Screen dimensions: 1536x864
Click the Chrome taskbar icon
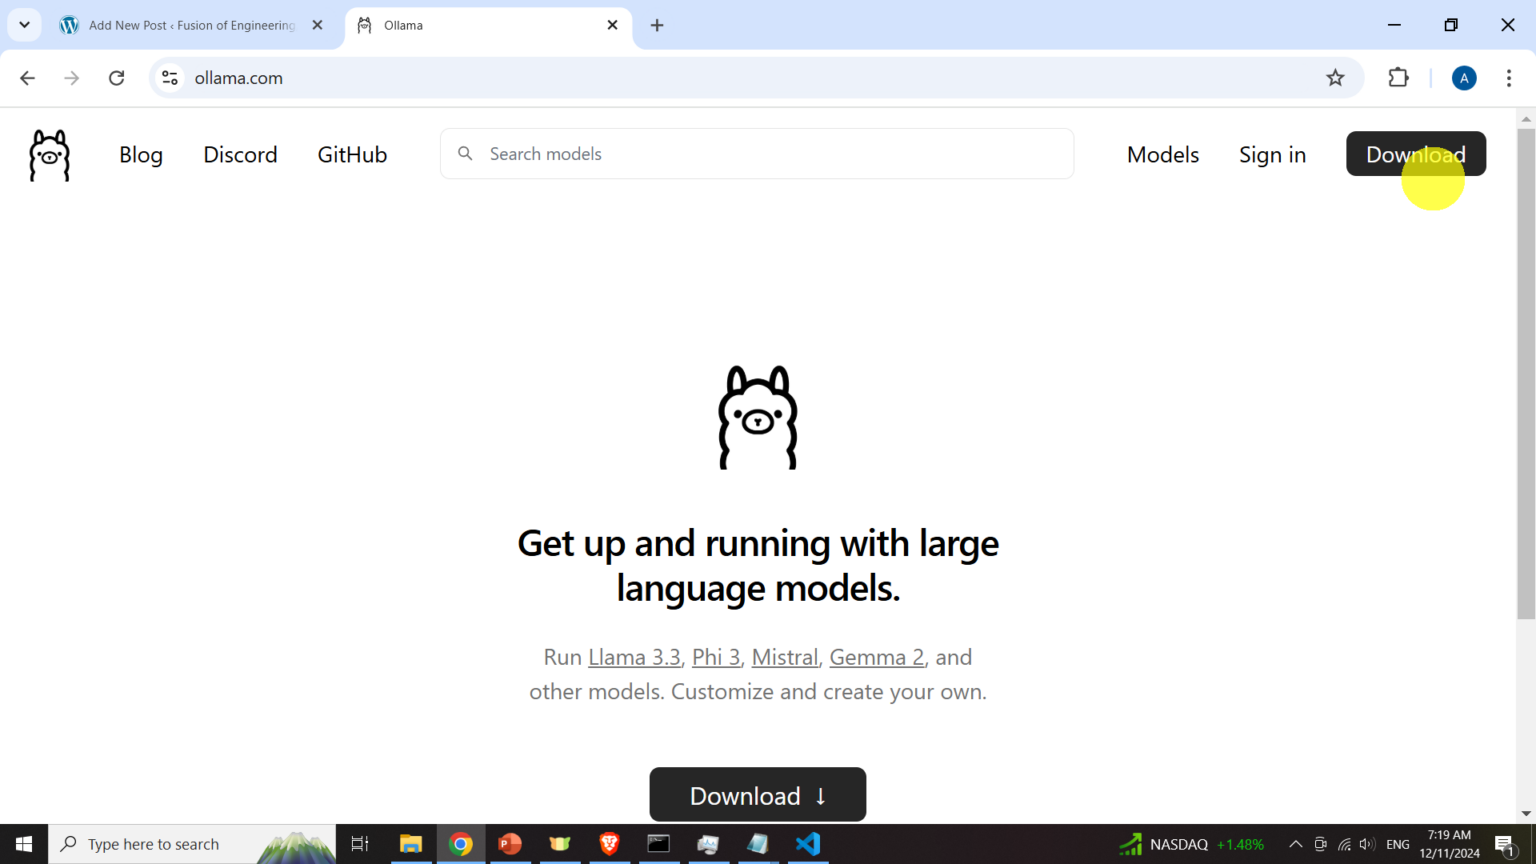tap(461, 844)
